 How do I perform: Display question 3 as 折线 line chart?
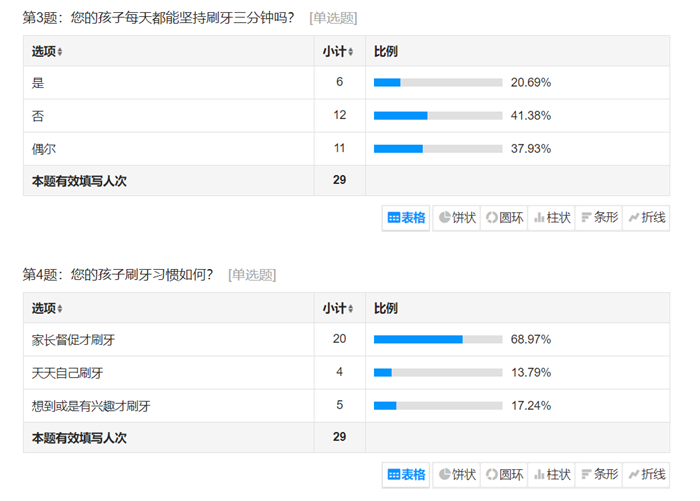coord(646,218)
